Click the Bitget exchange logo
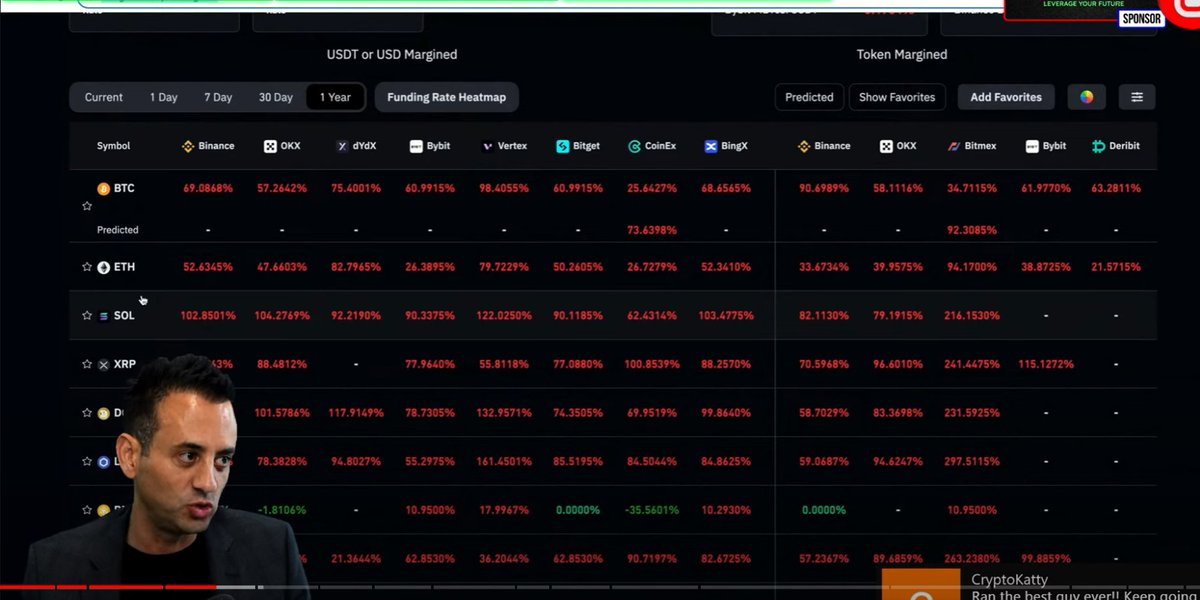 [560, 145]
